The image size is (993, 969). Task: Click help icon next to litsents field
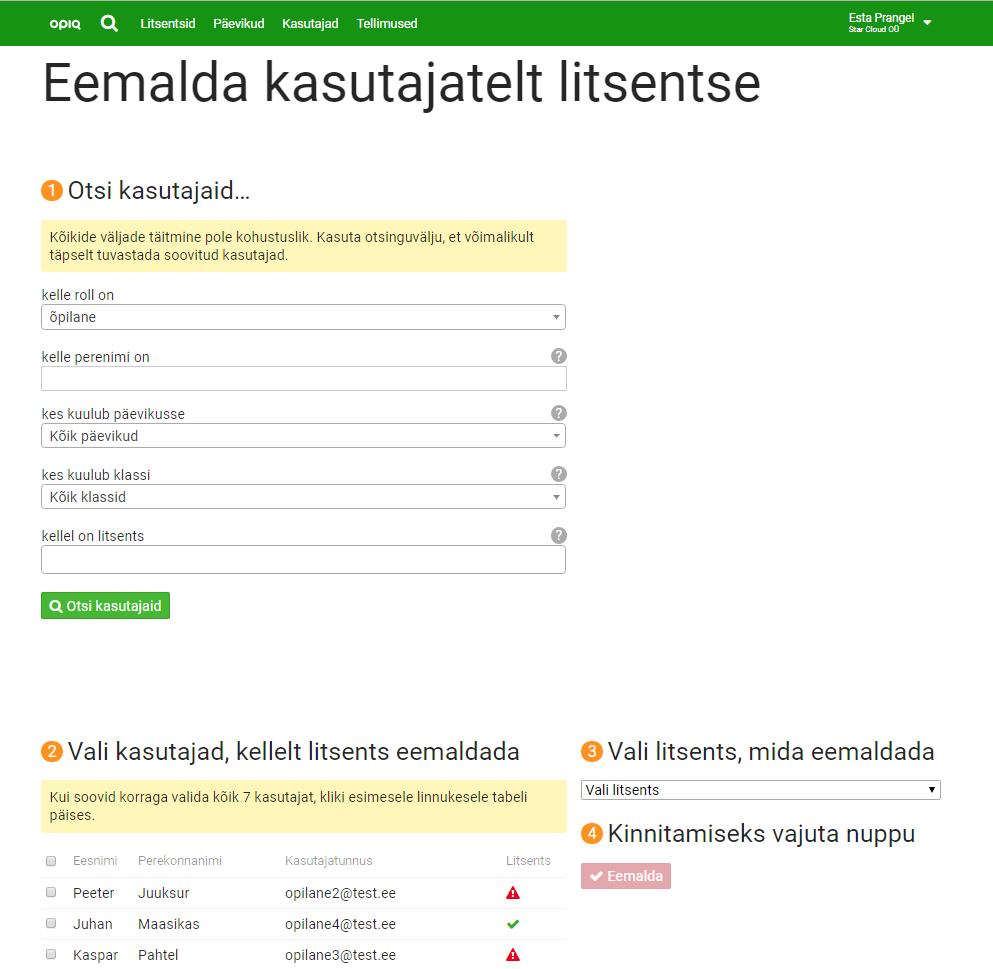[559, 535]
